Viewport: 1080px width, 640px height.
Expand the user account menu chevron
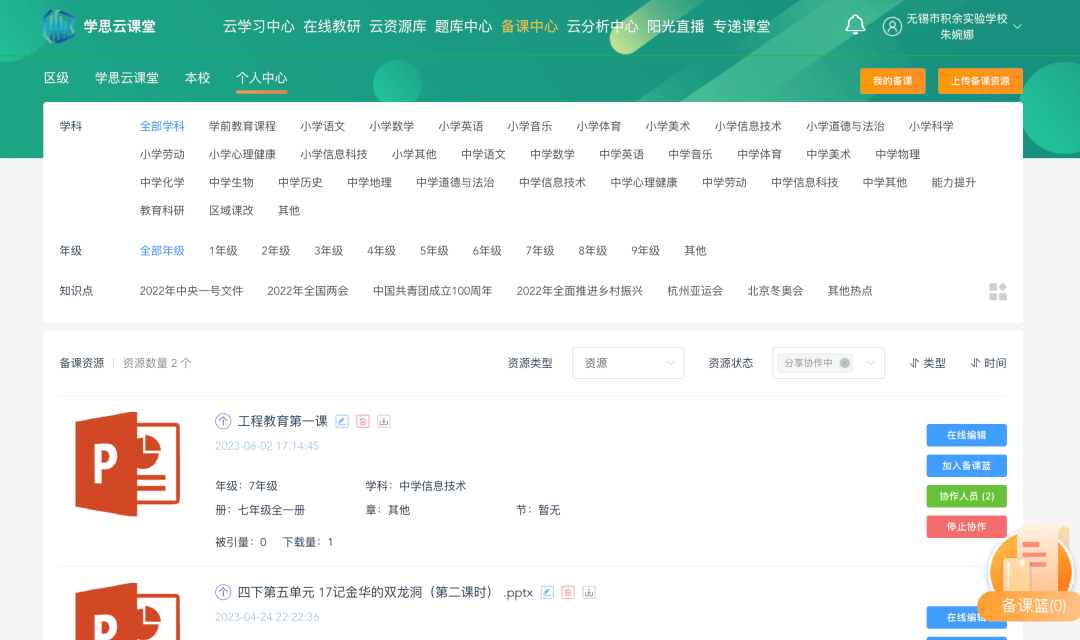(1017, 27)
